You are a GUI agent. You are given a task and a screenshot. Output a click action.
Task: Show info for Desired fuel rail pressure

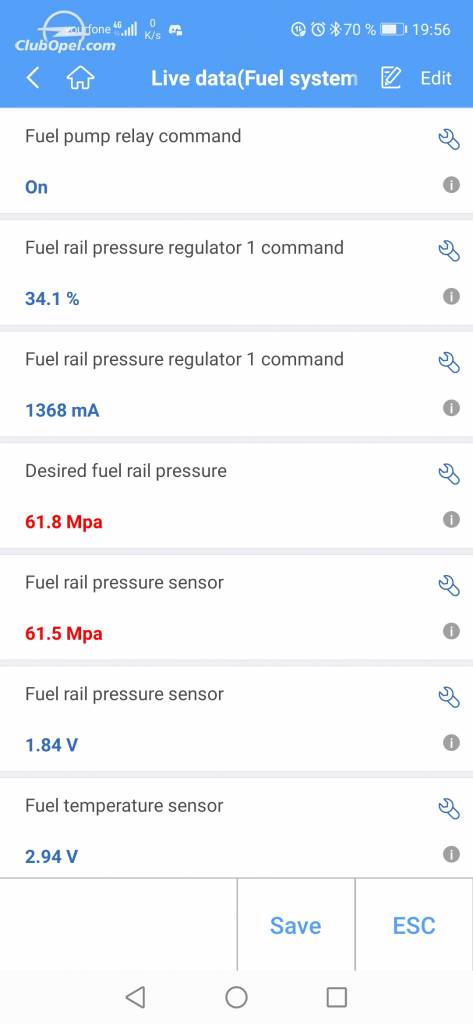pyautogui.click(x=451, y=520)
